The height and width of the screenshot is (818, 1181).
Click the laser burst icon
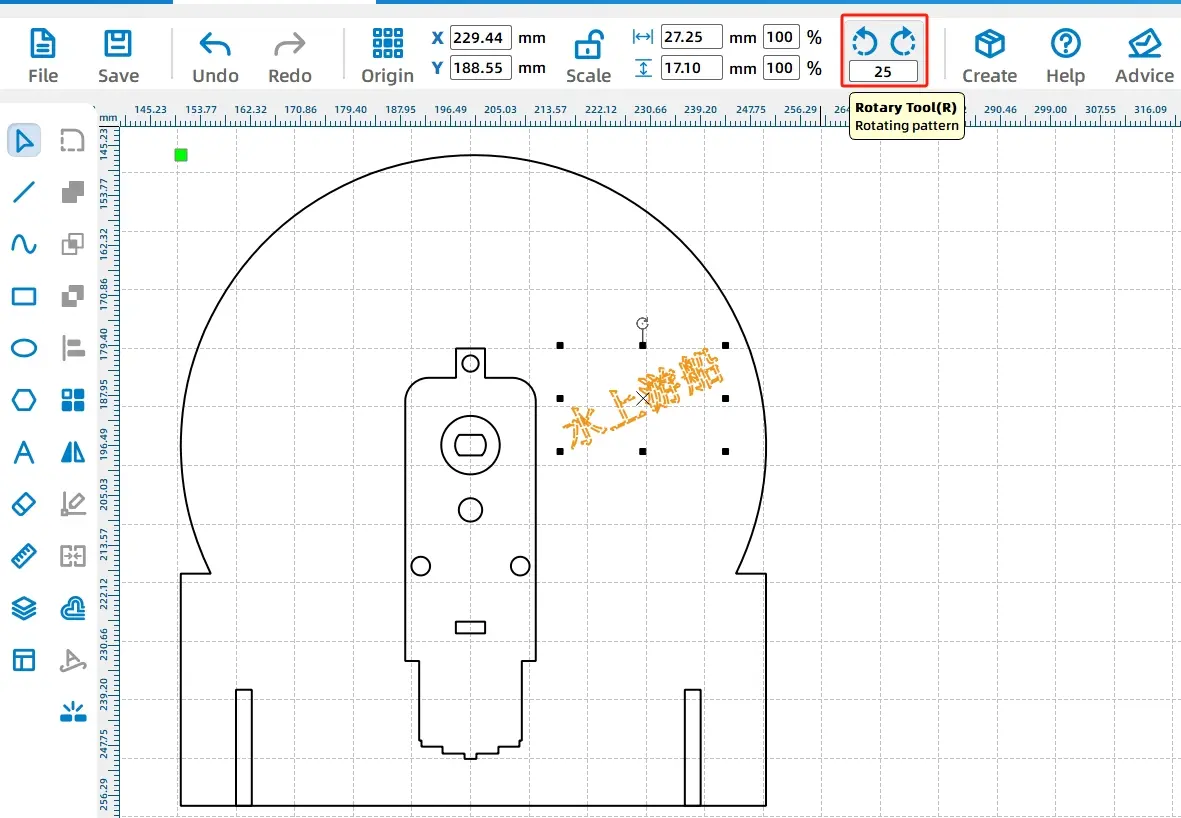(72, 712)
